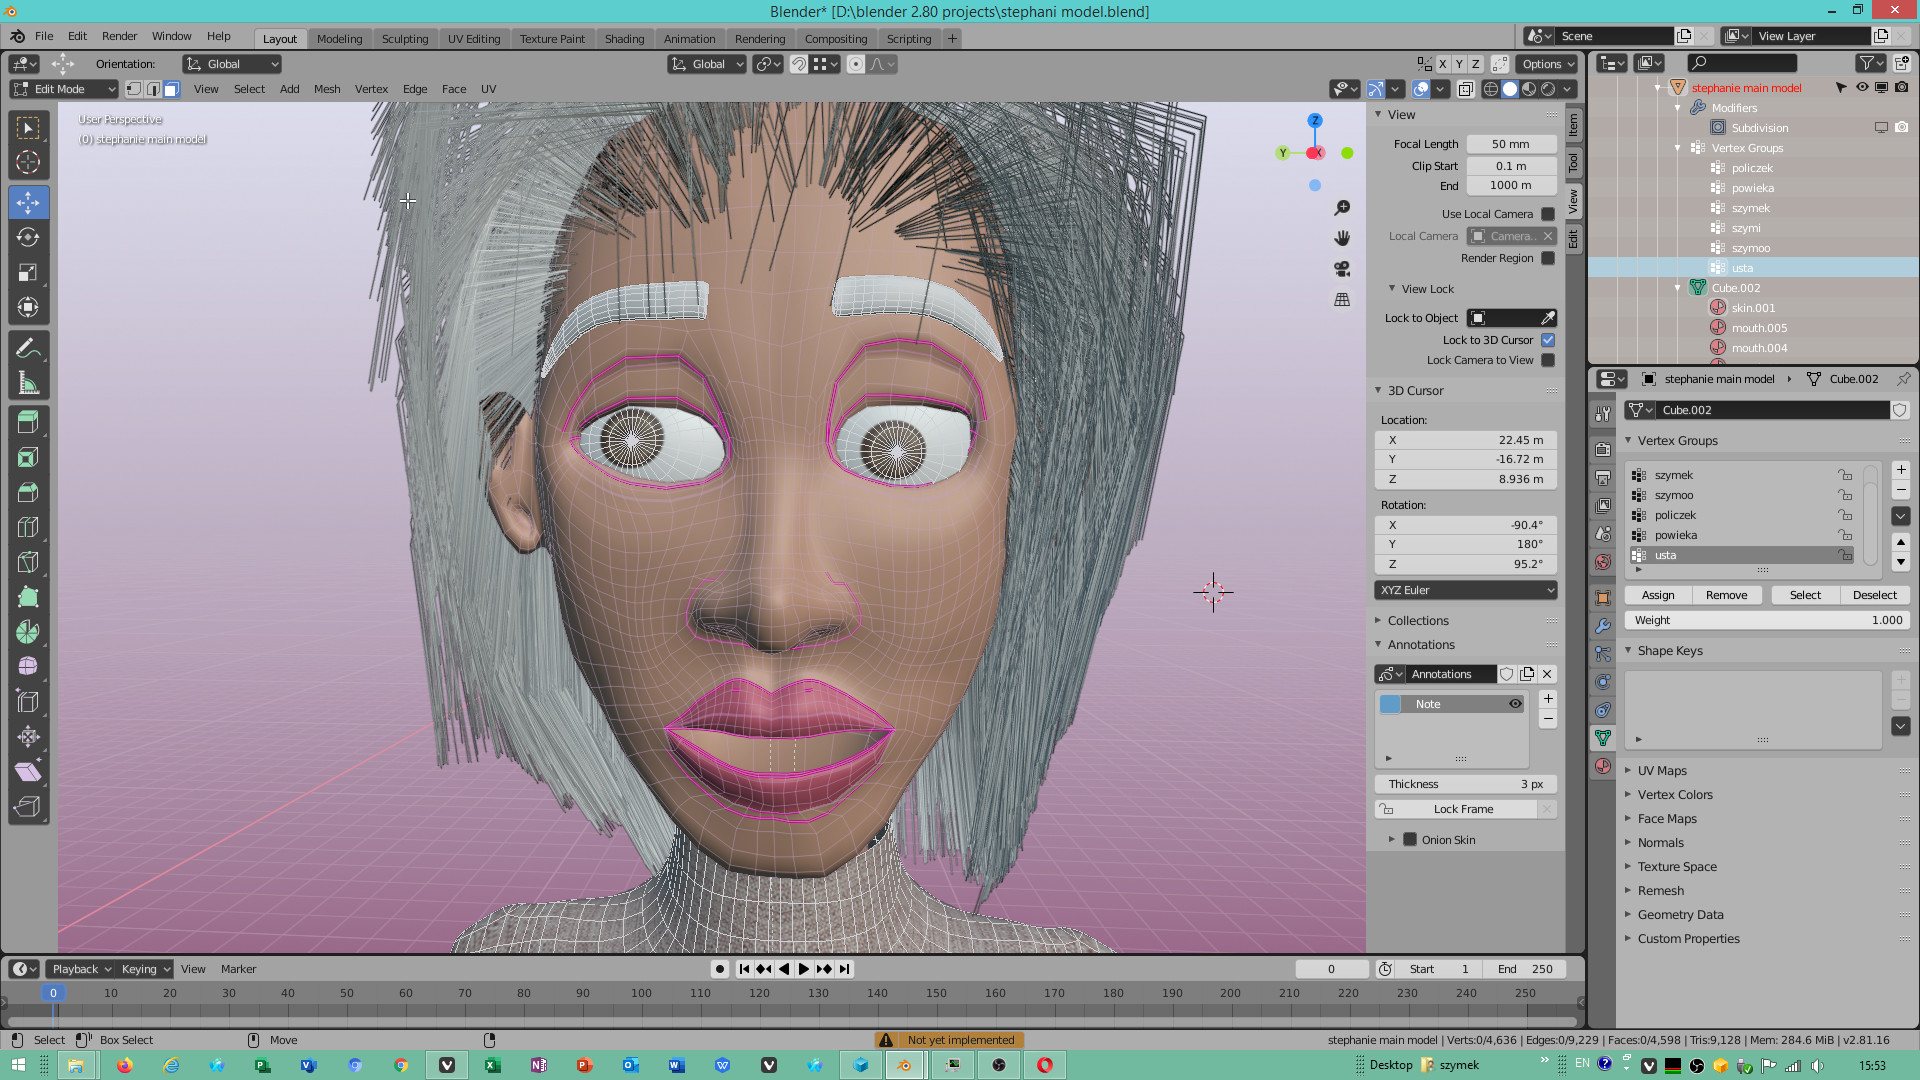1920x1080 pixels.
Task: Play the timeline animation
Action: coord(803,969)
